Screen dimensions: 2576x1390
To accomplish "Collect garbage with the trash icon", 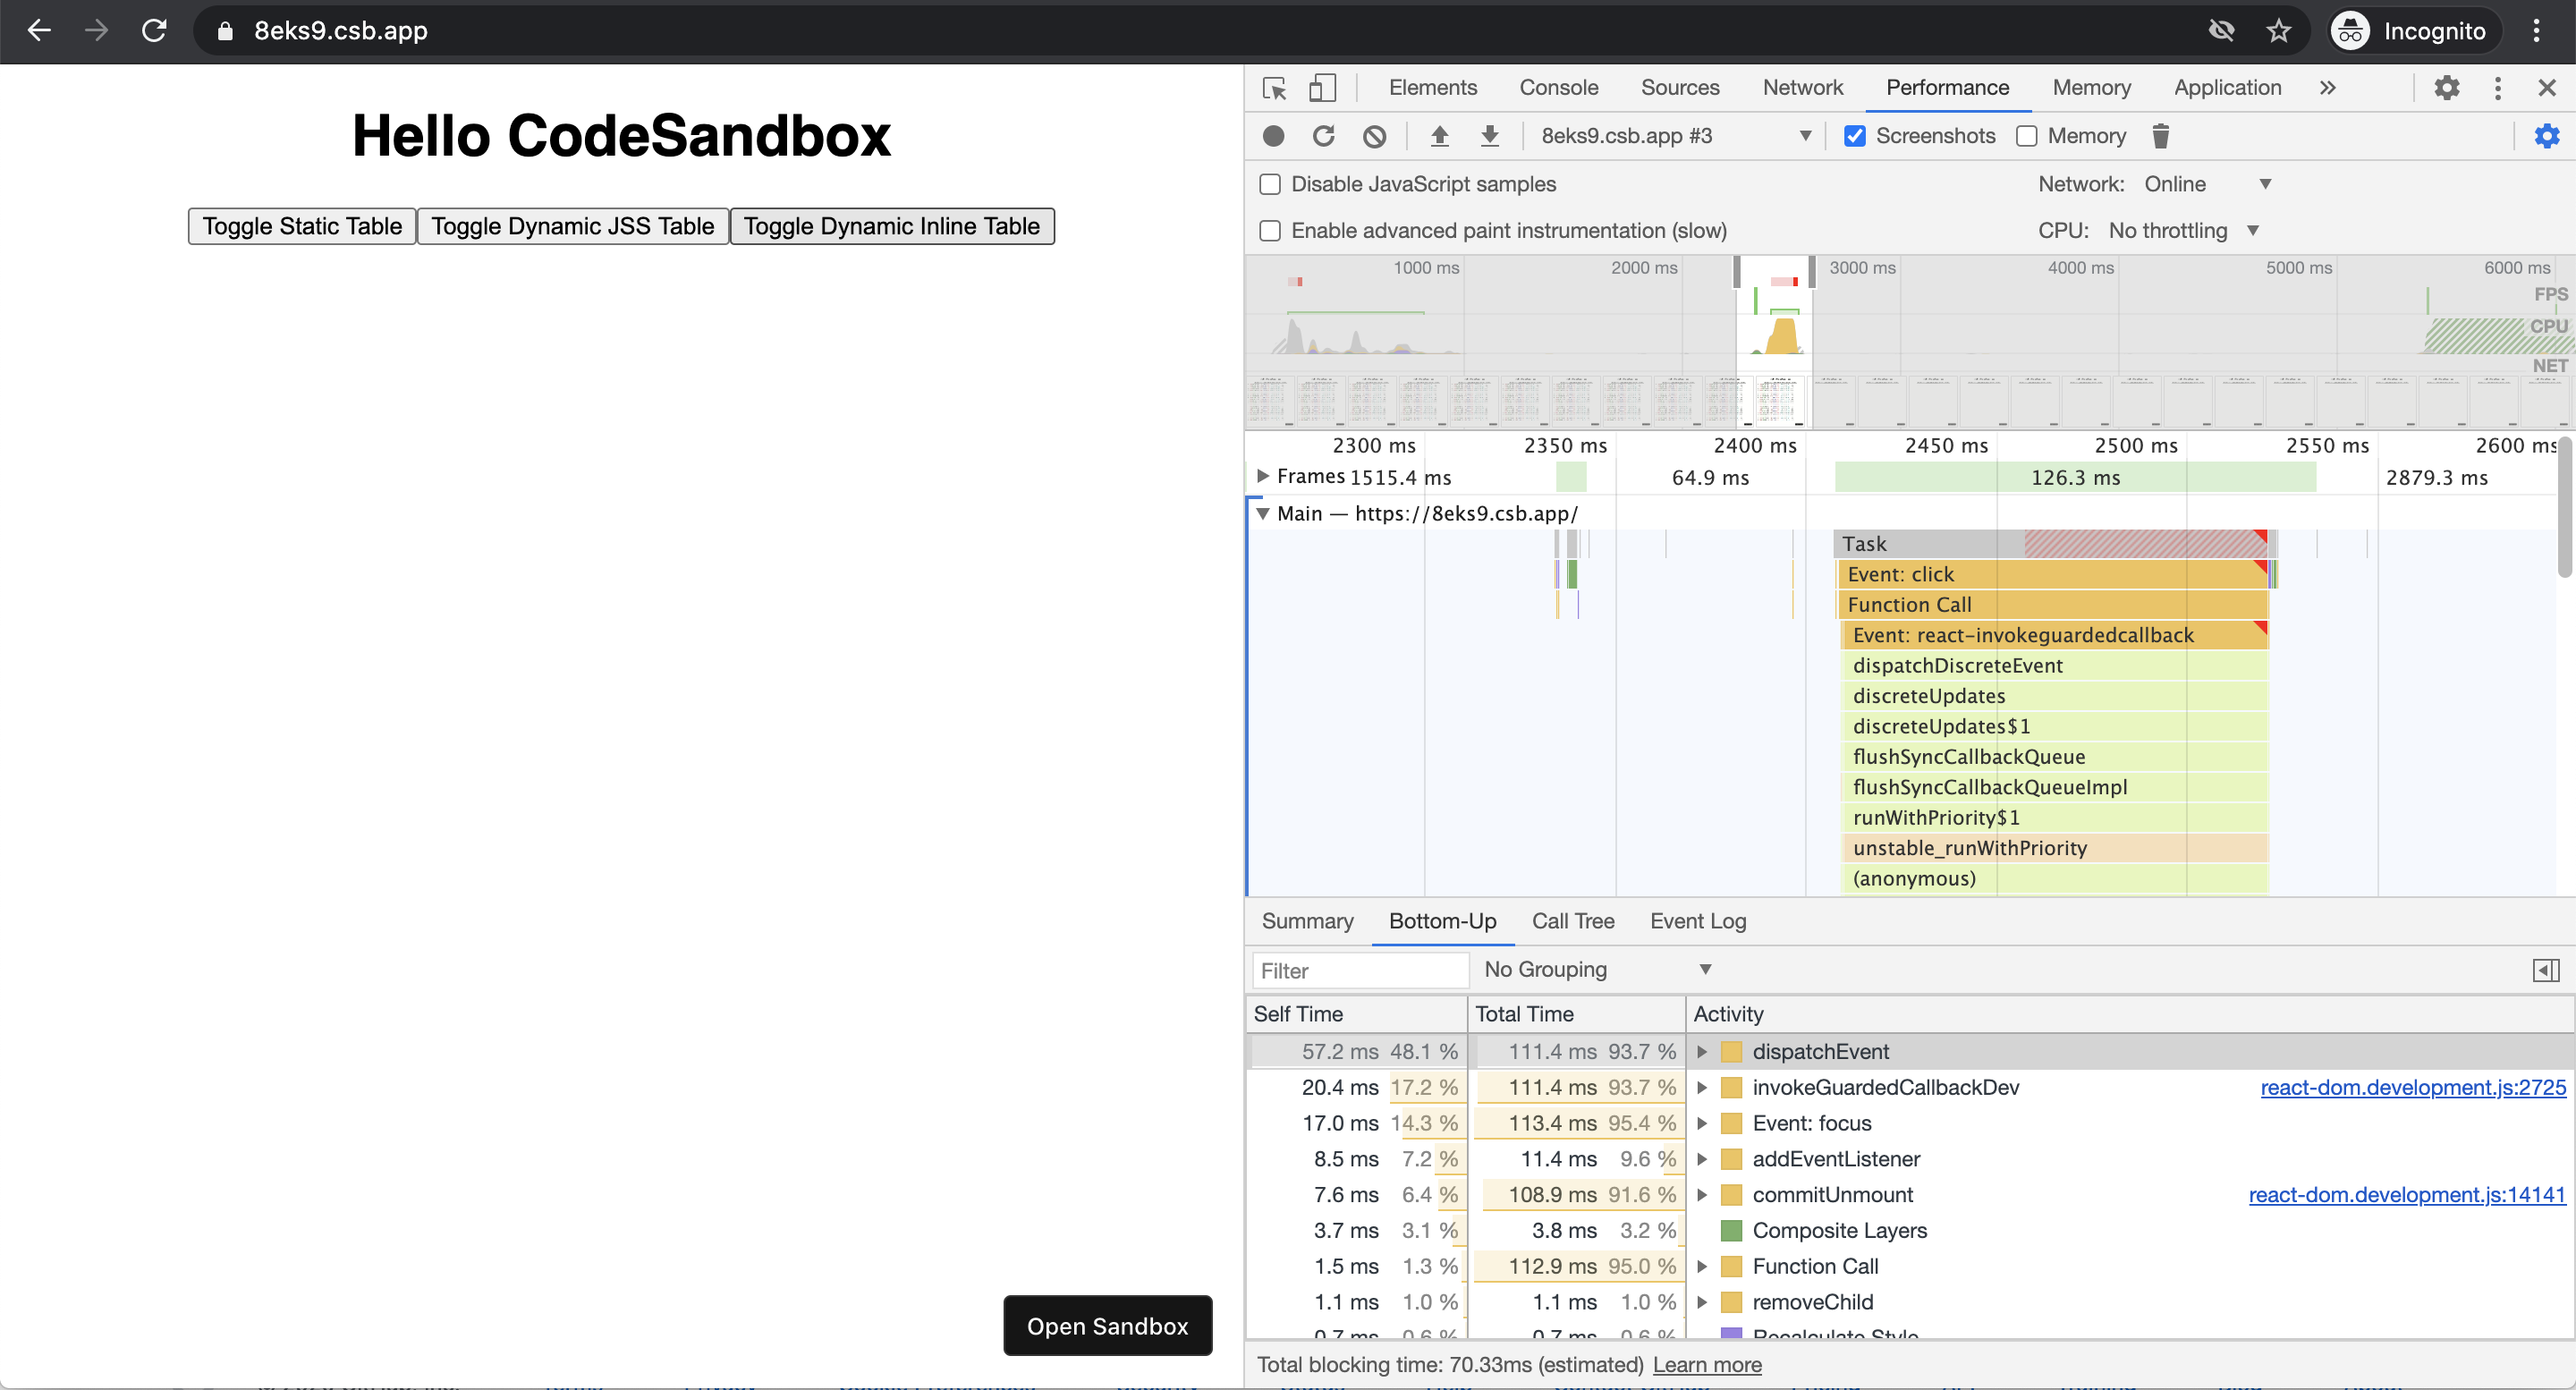I will [2161, 136].
